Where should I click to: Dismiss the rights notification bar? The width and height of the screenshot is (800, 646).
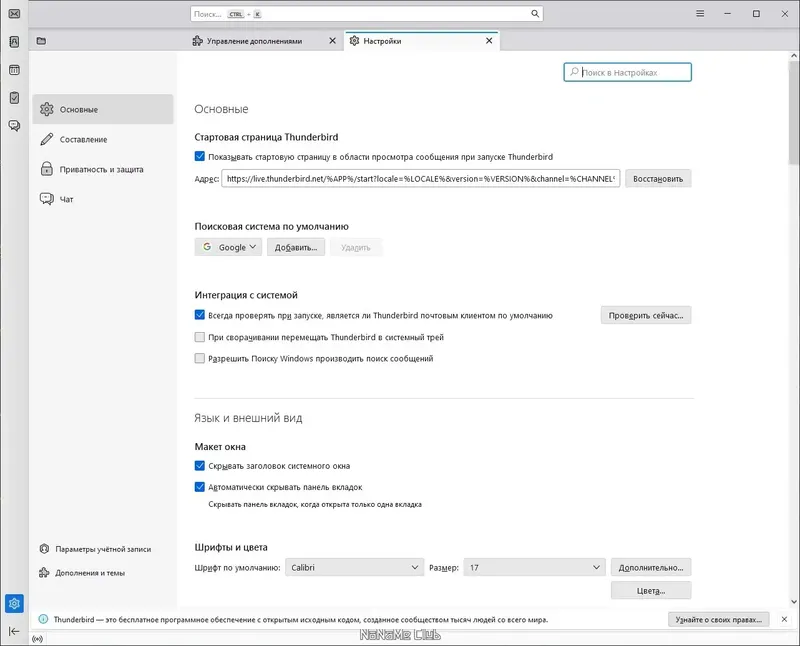click(784, 619)
